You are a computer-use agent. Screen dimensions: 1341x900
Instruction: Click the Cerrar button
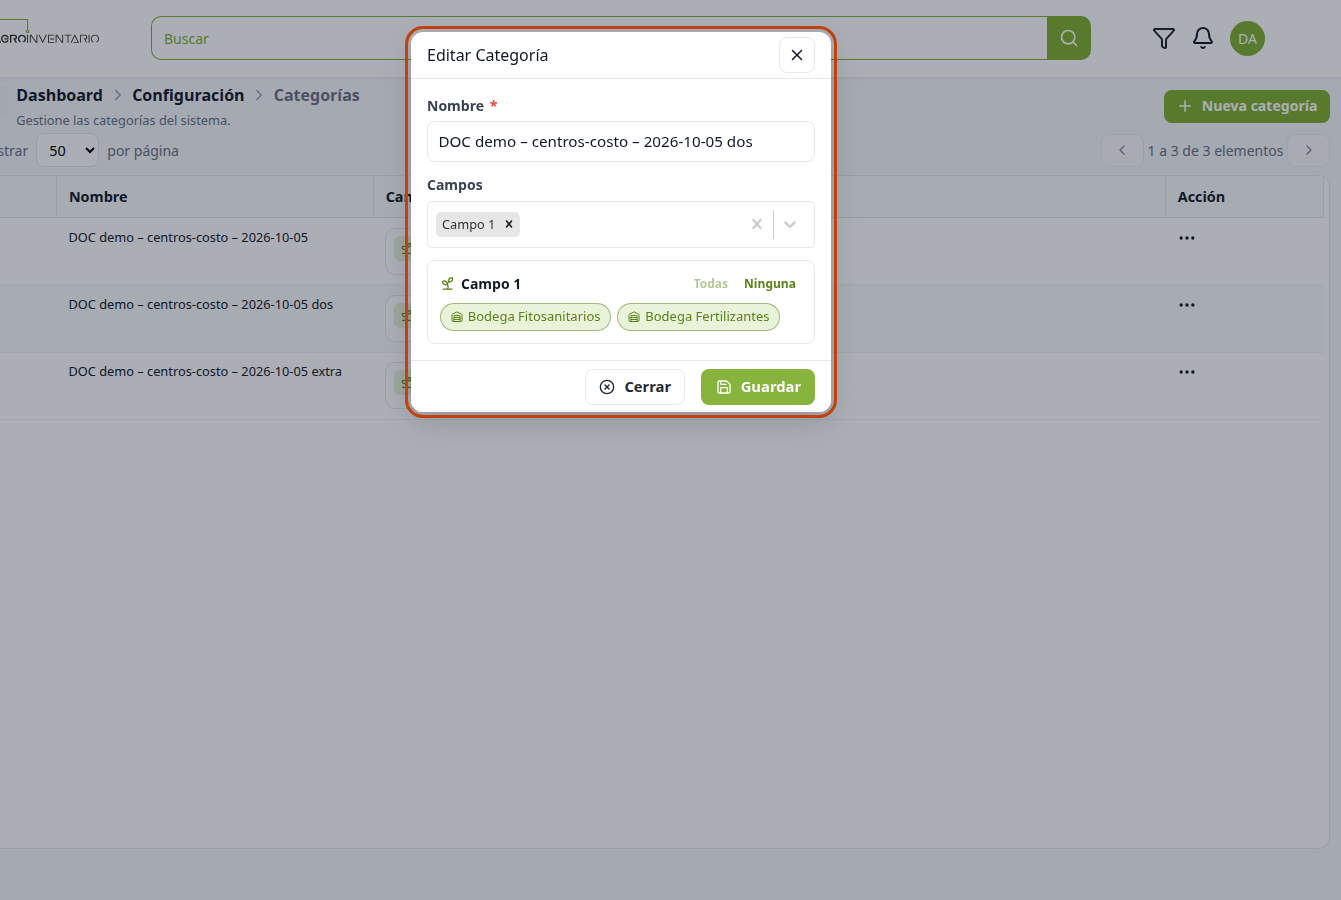pos(635,387)
